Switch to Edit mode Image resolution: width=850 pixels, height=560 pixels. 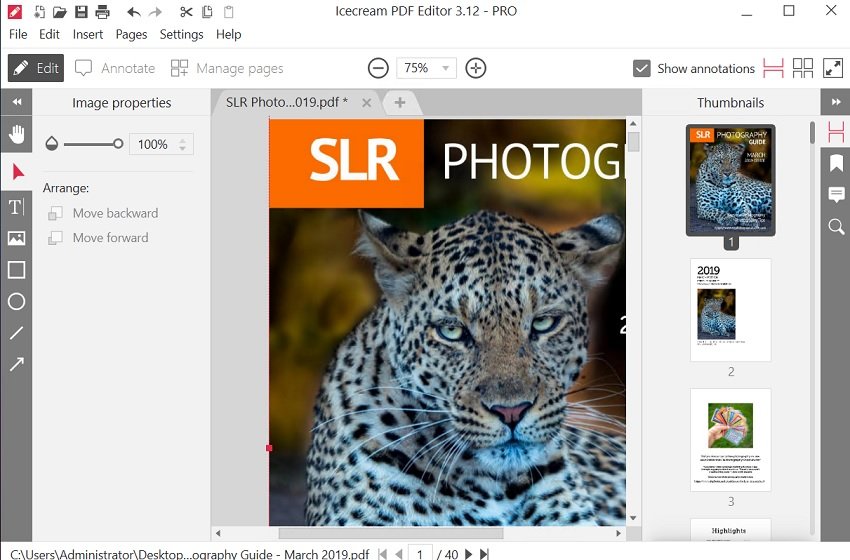(x=36, y=68)
